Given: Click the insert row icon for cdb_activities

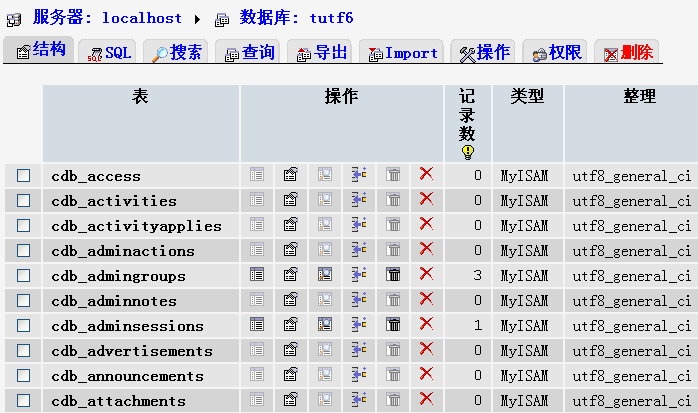Looking at the screenshot, I should [x=359, y=199].
